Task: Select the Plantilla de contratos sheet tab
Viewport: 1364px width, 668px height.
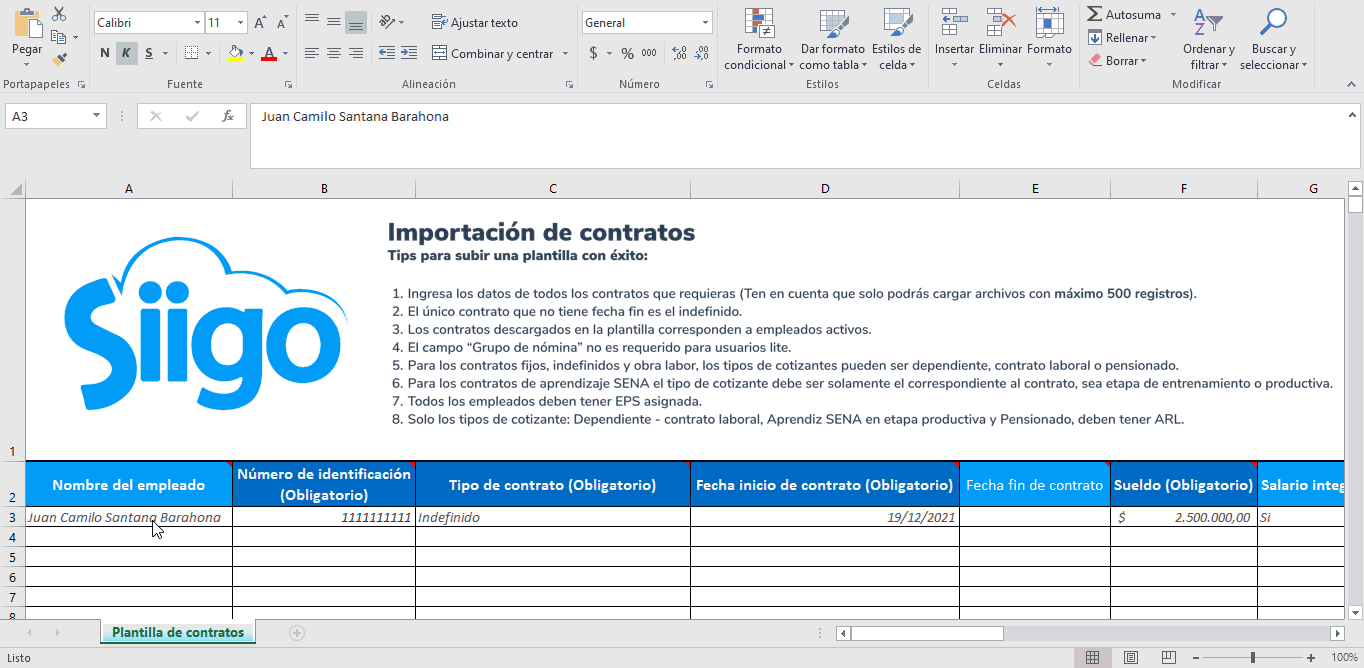Action: click(178, 632)
